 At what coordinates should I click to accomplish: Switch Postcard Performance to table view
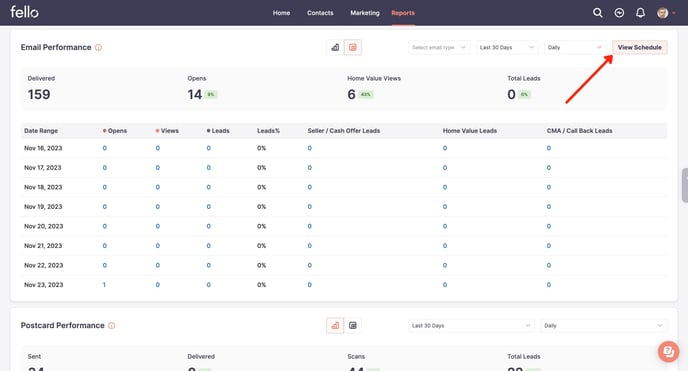pyautogui.click(x=353, y=325)
